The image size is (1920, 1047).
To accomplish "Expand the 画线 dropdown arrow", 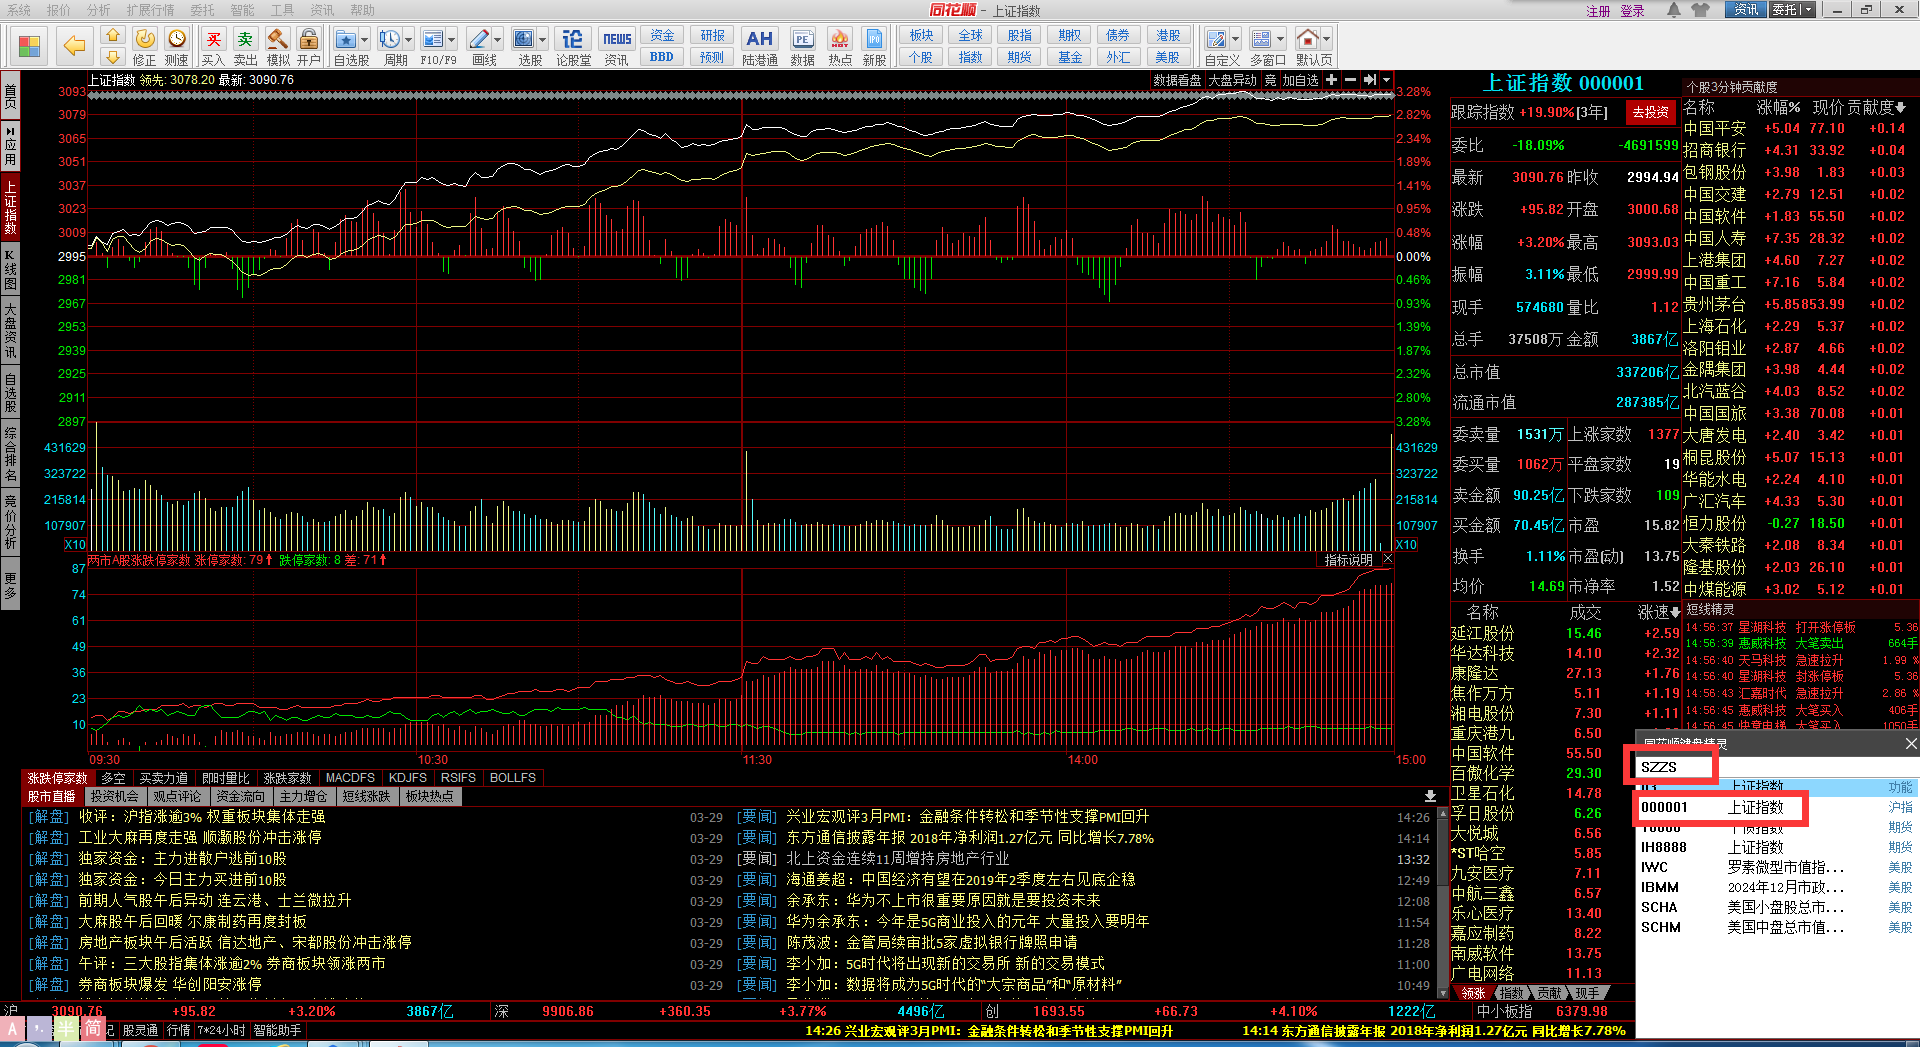I will point(498,40).
